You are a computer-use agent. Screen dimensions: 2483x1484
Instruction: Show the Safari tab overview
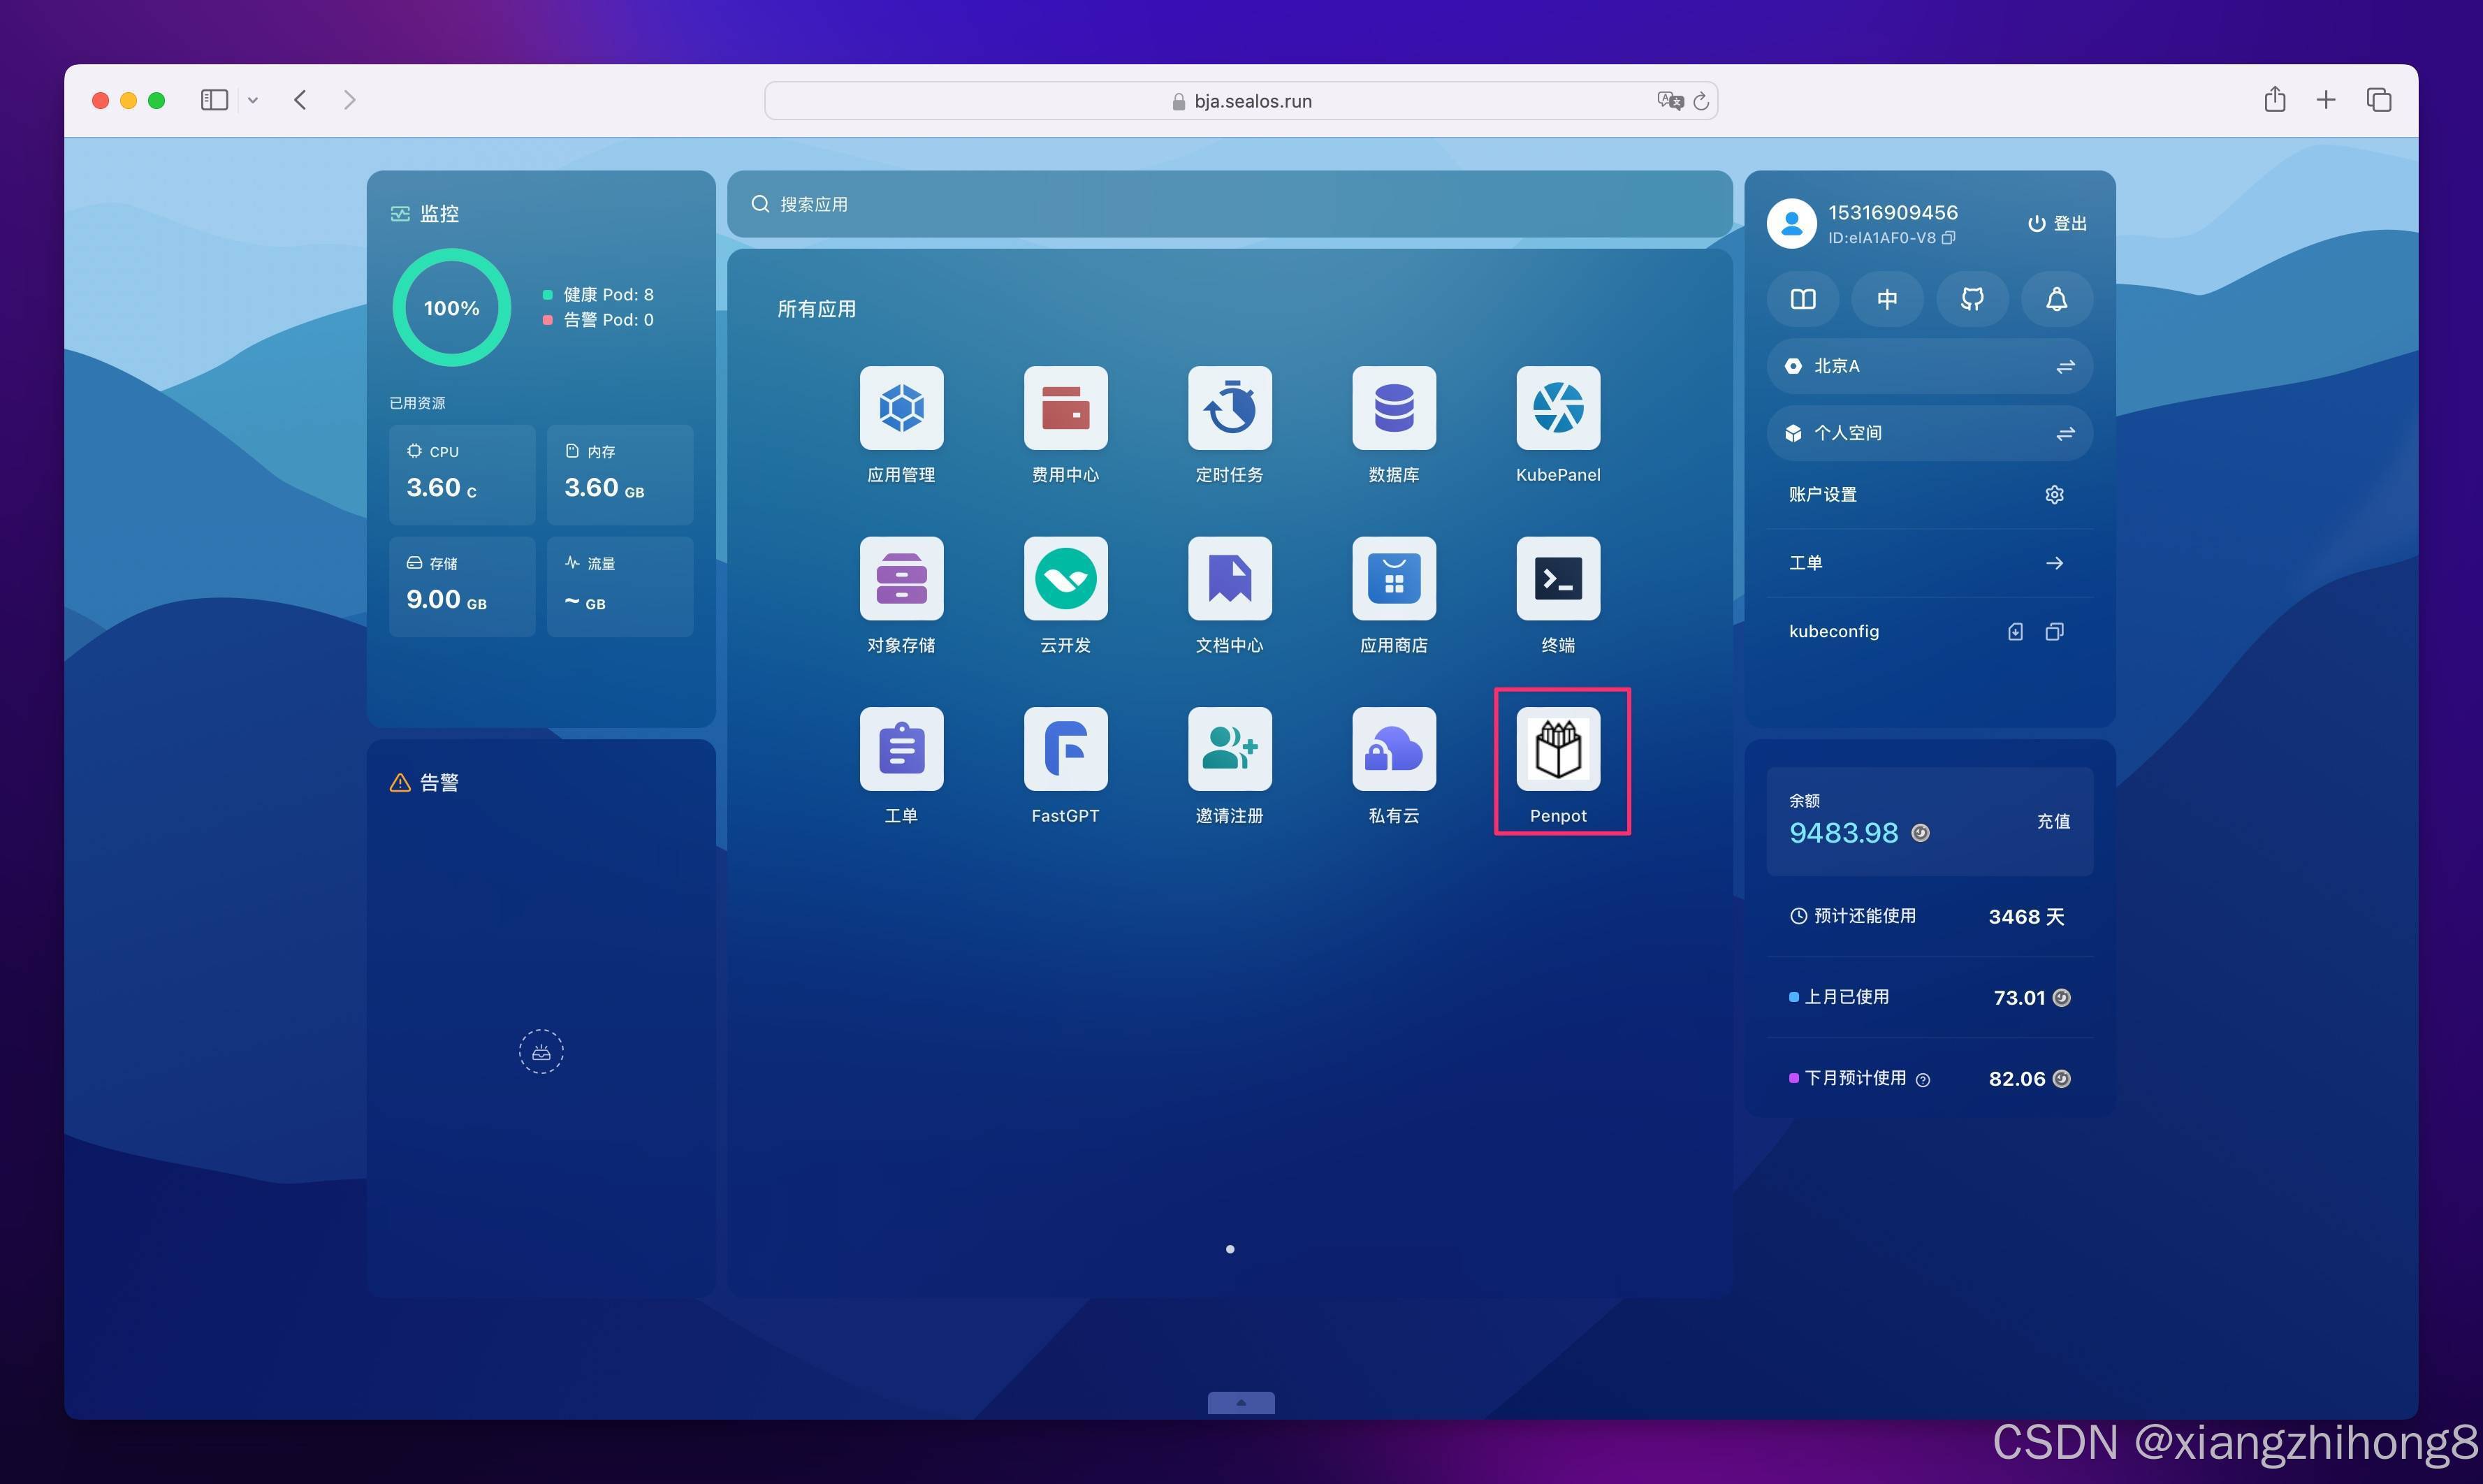pos(2378,100)
